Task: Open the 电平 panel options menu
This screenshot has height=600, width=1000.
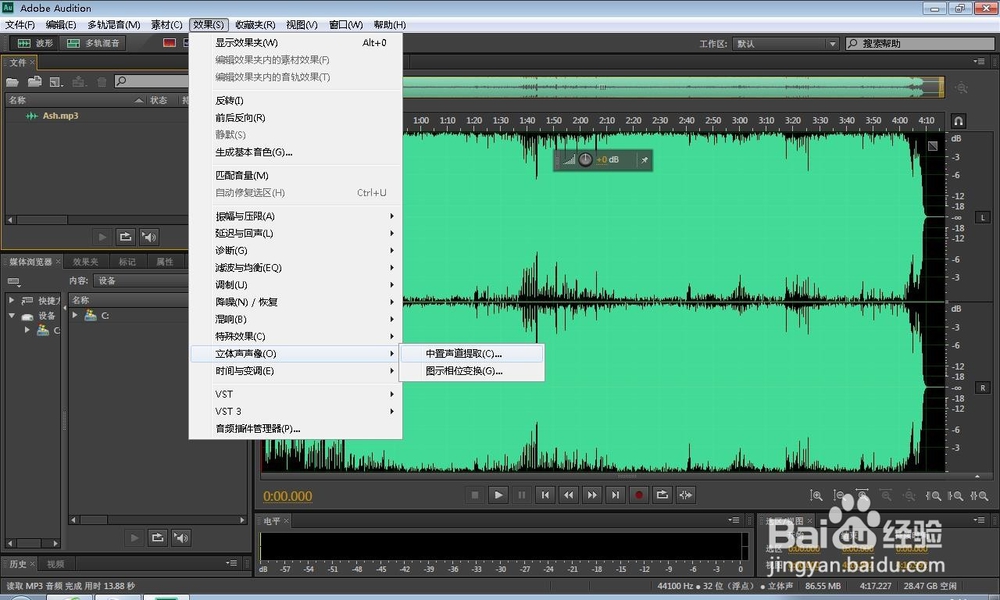Action: pos(734,520)
